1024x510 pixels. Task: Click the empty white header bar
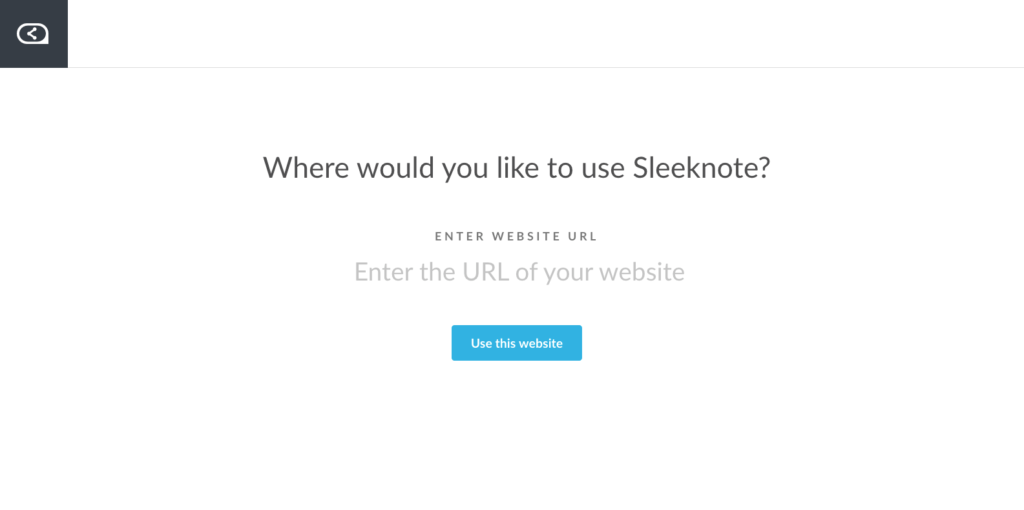pyautogui.click(x=546, y=34)
